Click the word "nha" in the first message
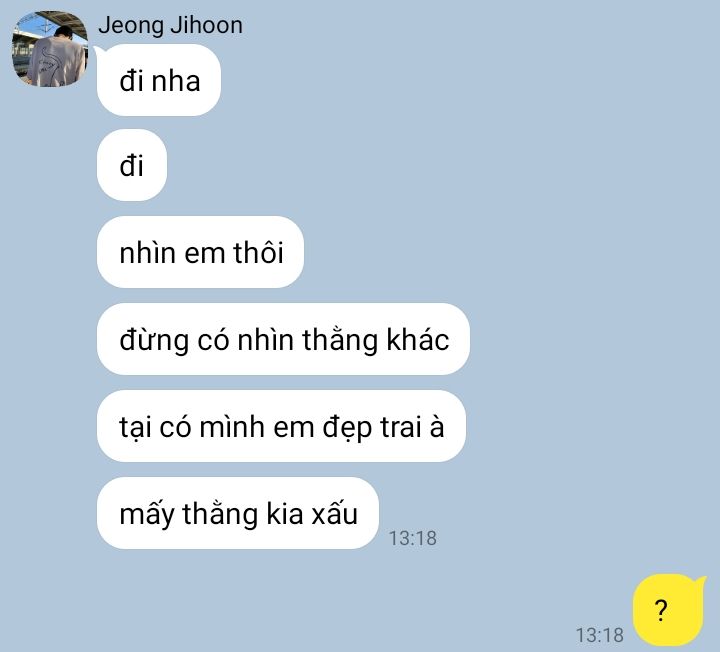 point(176,82)
